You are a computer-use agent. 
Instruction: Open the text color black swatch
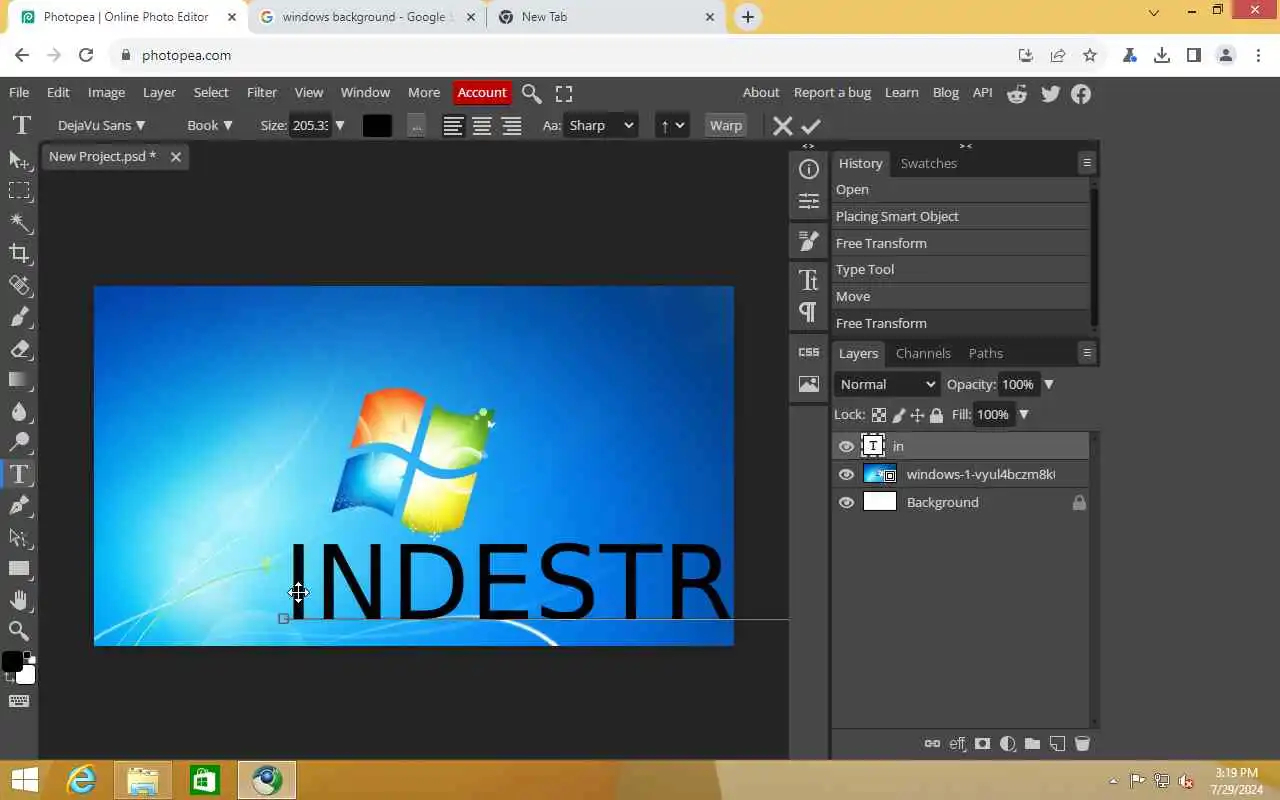click(377, 126)
